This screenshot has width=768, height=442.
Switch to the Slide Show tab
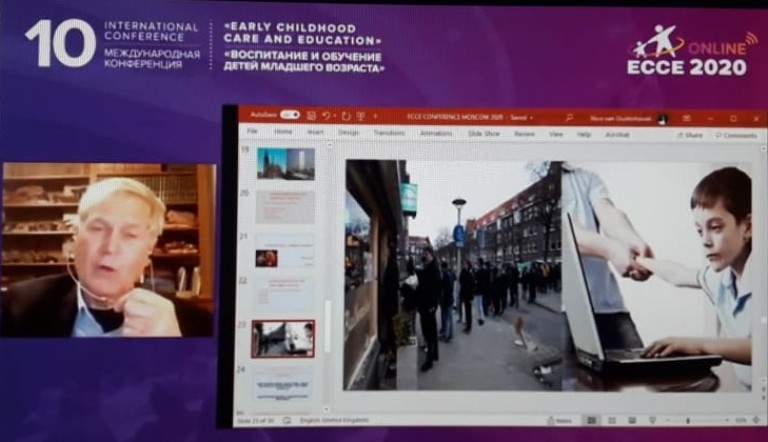(x=484, y=133)
